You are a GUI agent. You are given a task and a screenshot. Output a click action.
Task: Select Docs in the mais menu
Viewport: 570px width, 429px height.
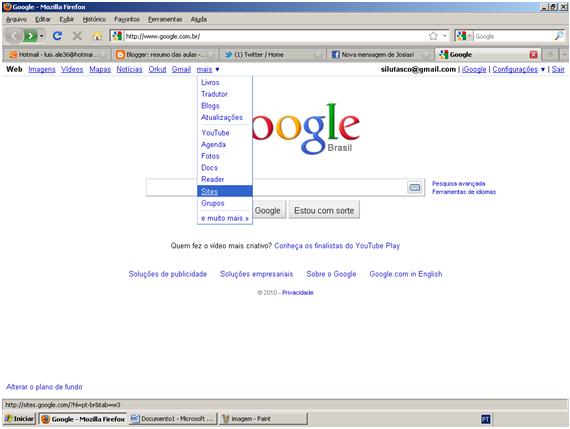point(209,168)
